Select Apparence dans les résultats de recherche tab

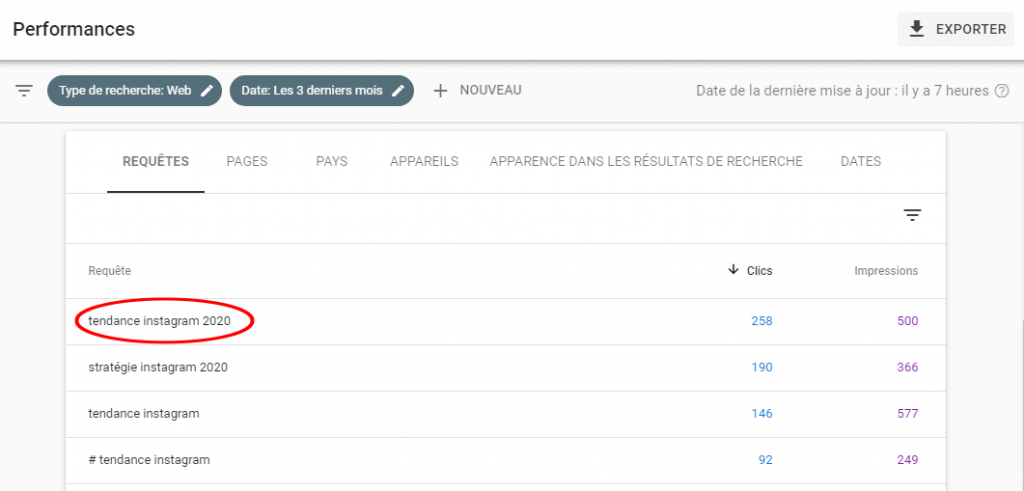pyautogui.click(x=646, y=161)
